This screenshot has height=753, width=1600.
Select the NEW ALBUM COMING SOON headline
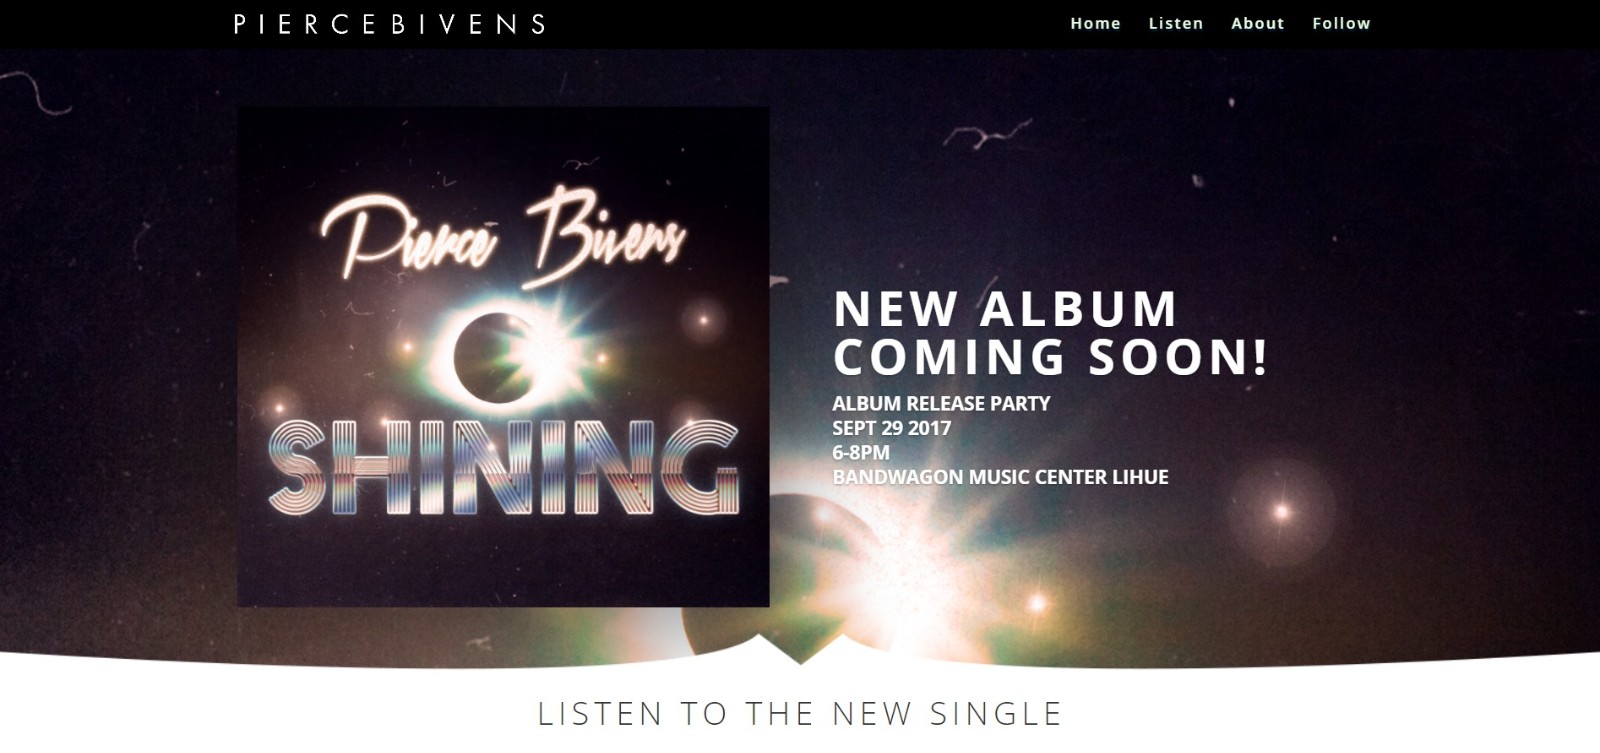[x=1051, y=333]
